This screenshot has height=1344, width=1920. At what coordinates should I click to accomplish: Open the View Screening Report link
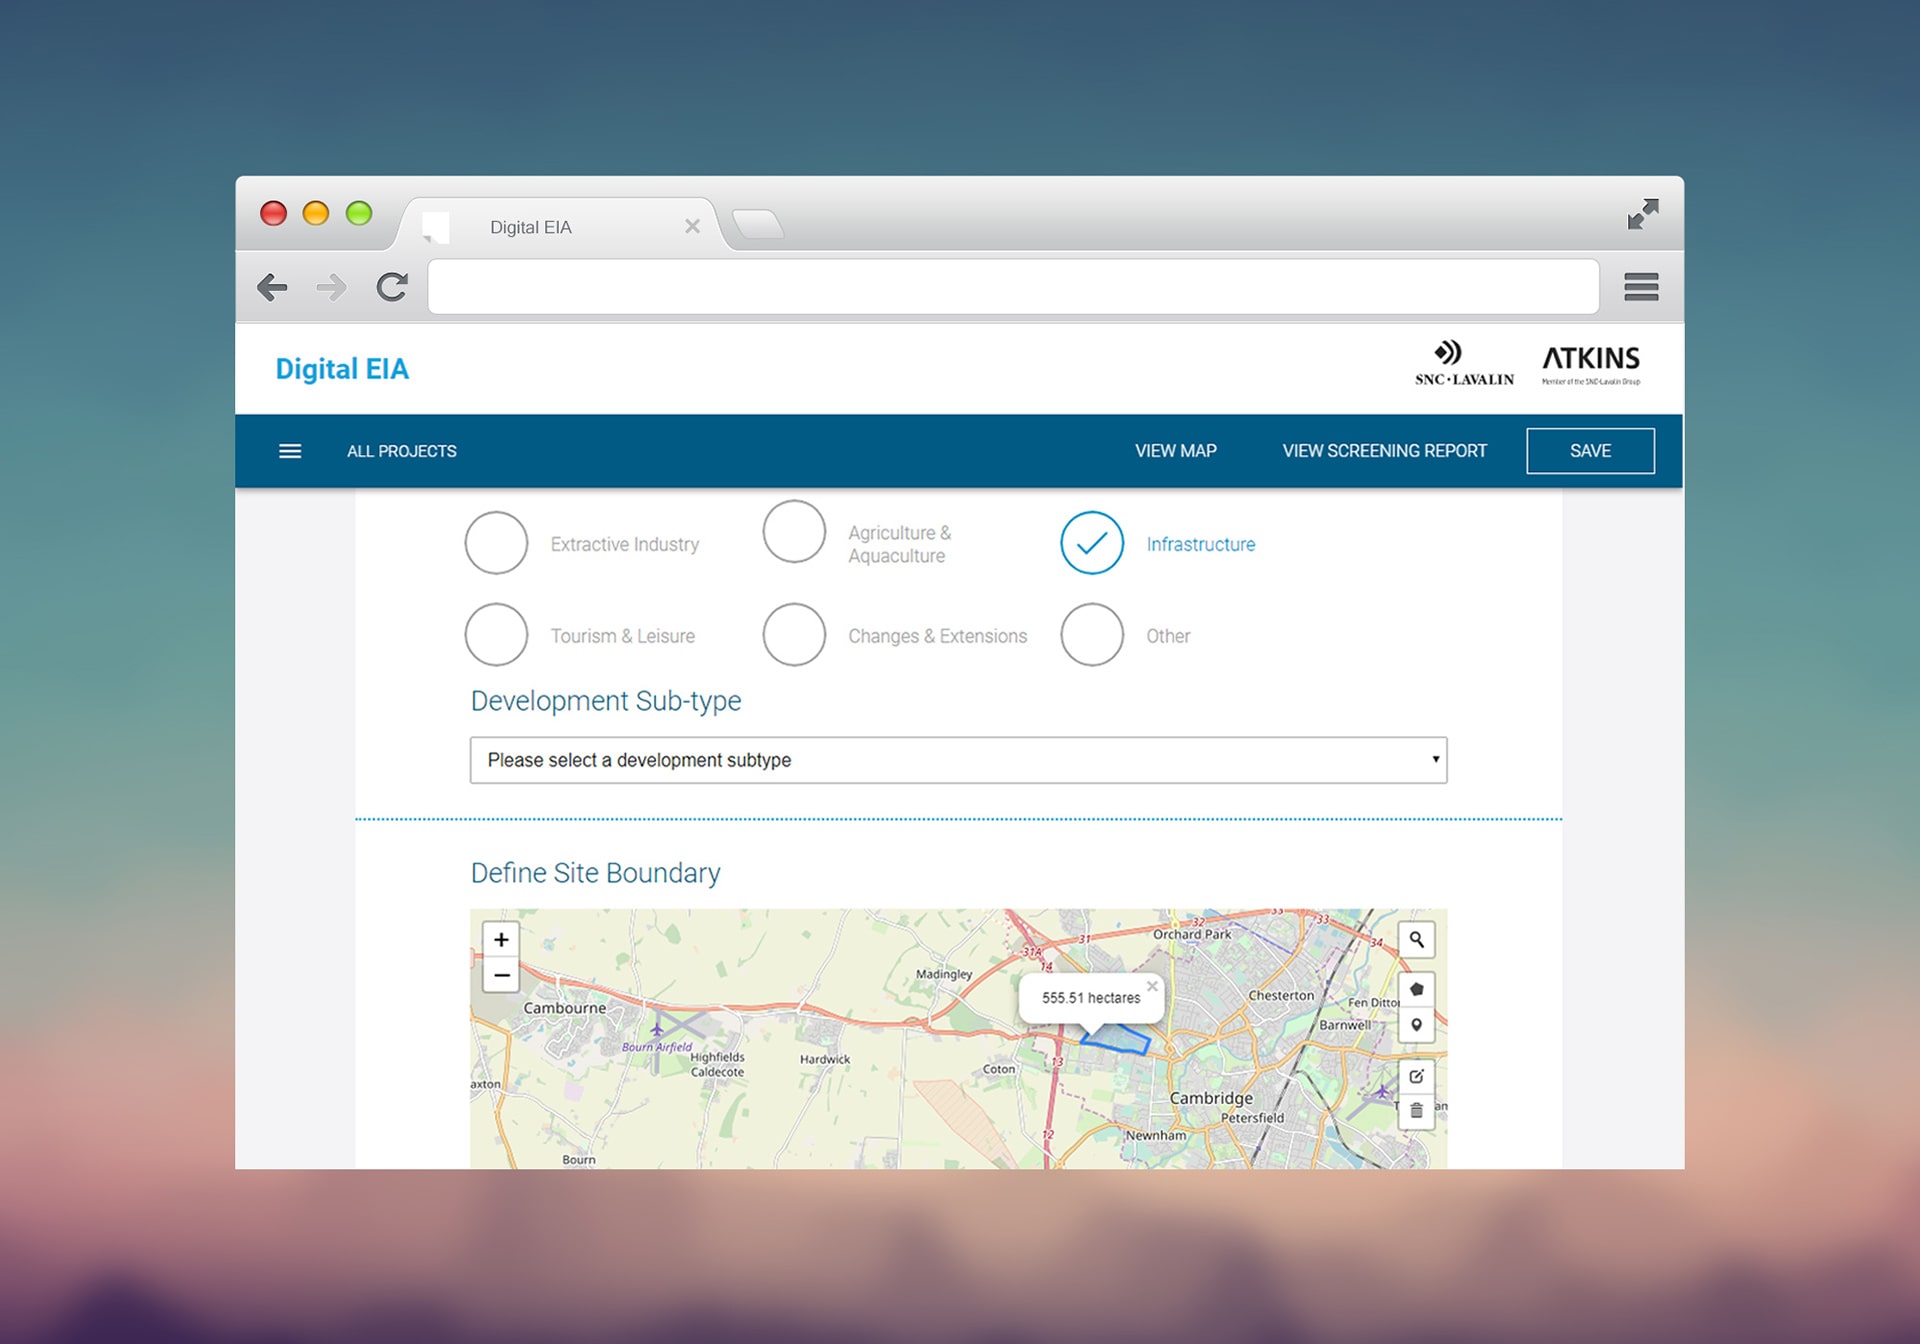1384,451
